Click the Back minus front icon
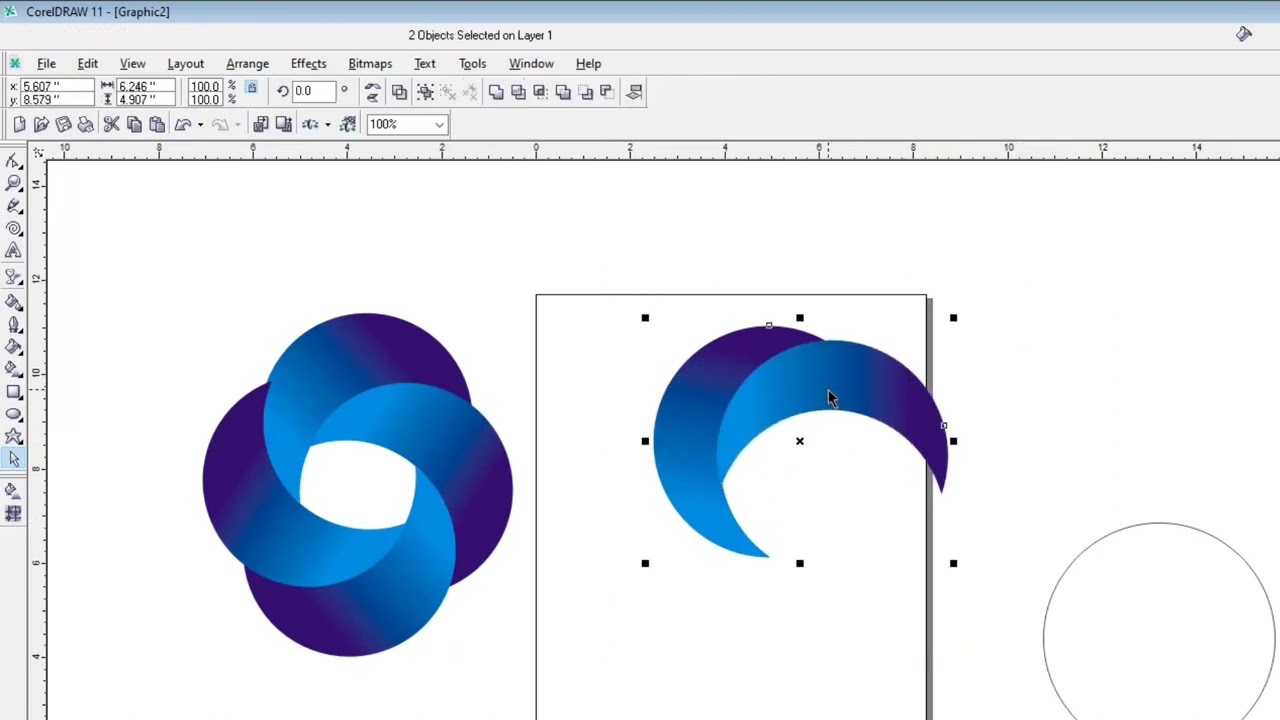 [607, 92]
